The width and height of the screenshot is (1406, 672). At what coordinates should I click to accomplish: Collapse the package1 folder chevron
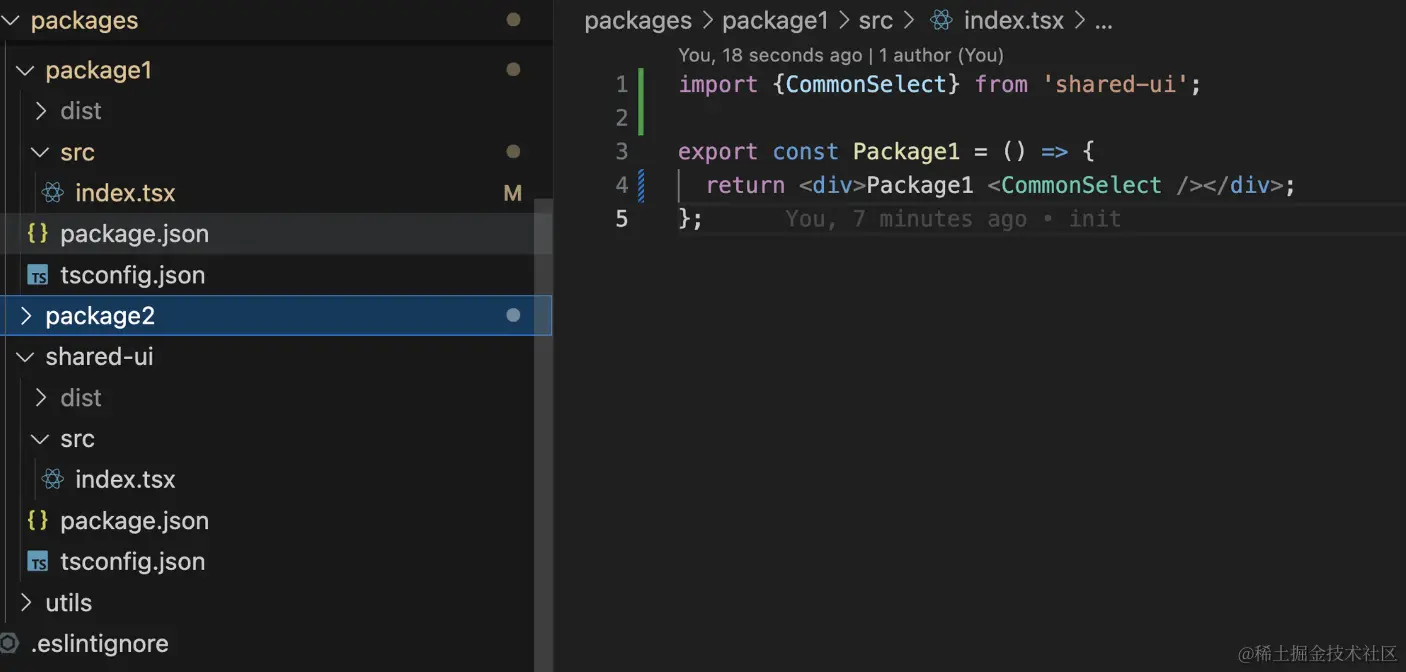(26, 70)
